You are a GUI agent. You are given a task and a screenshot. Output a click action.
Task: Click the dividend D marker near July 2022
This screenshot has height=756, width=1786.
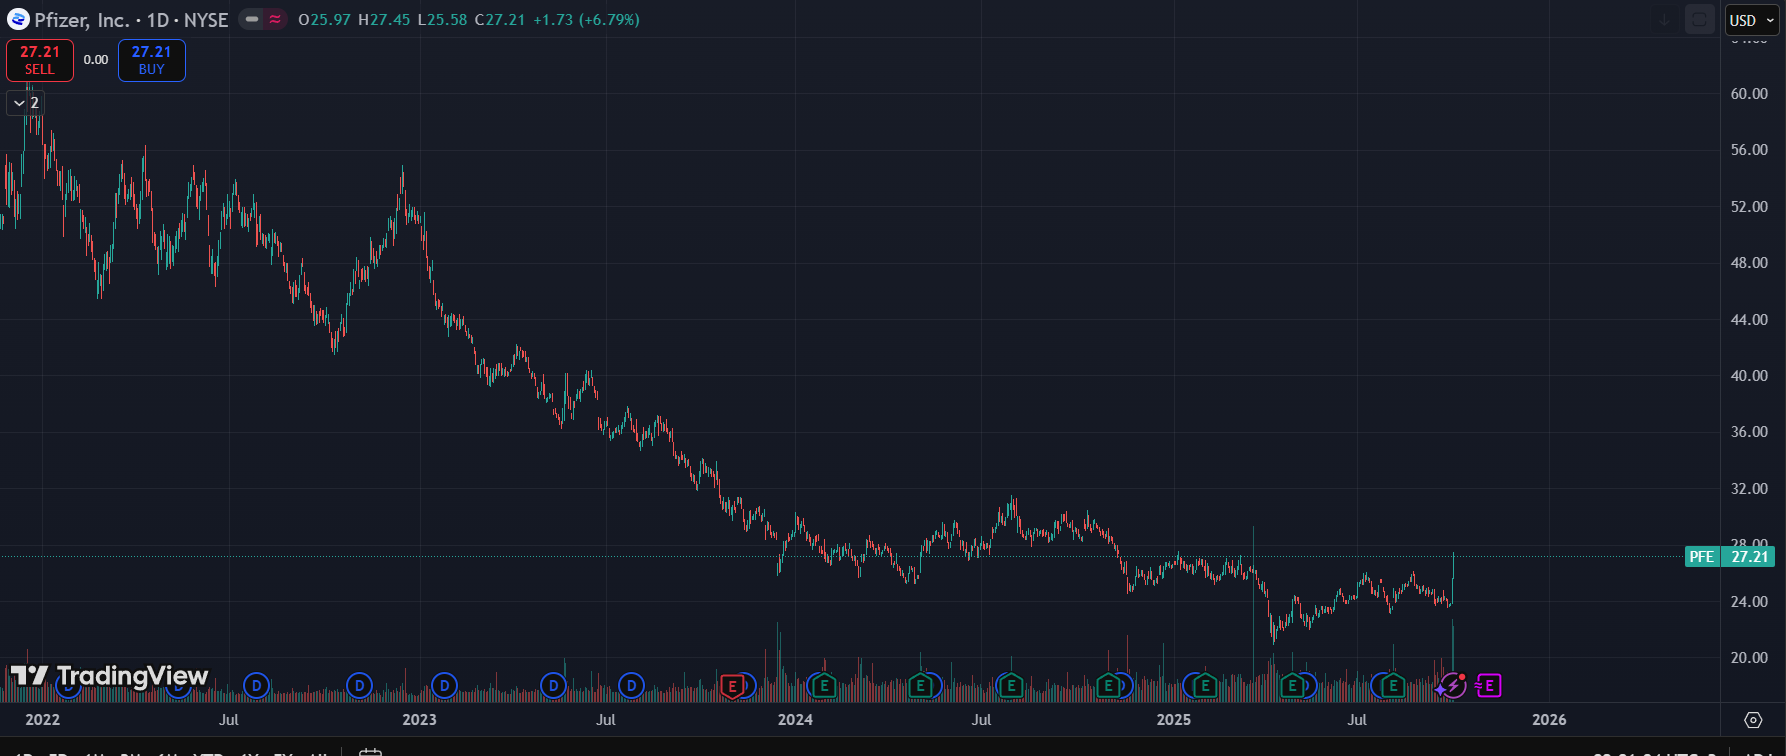pyautogui.click(x=257, y=686)
